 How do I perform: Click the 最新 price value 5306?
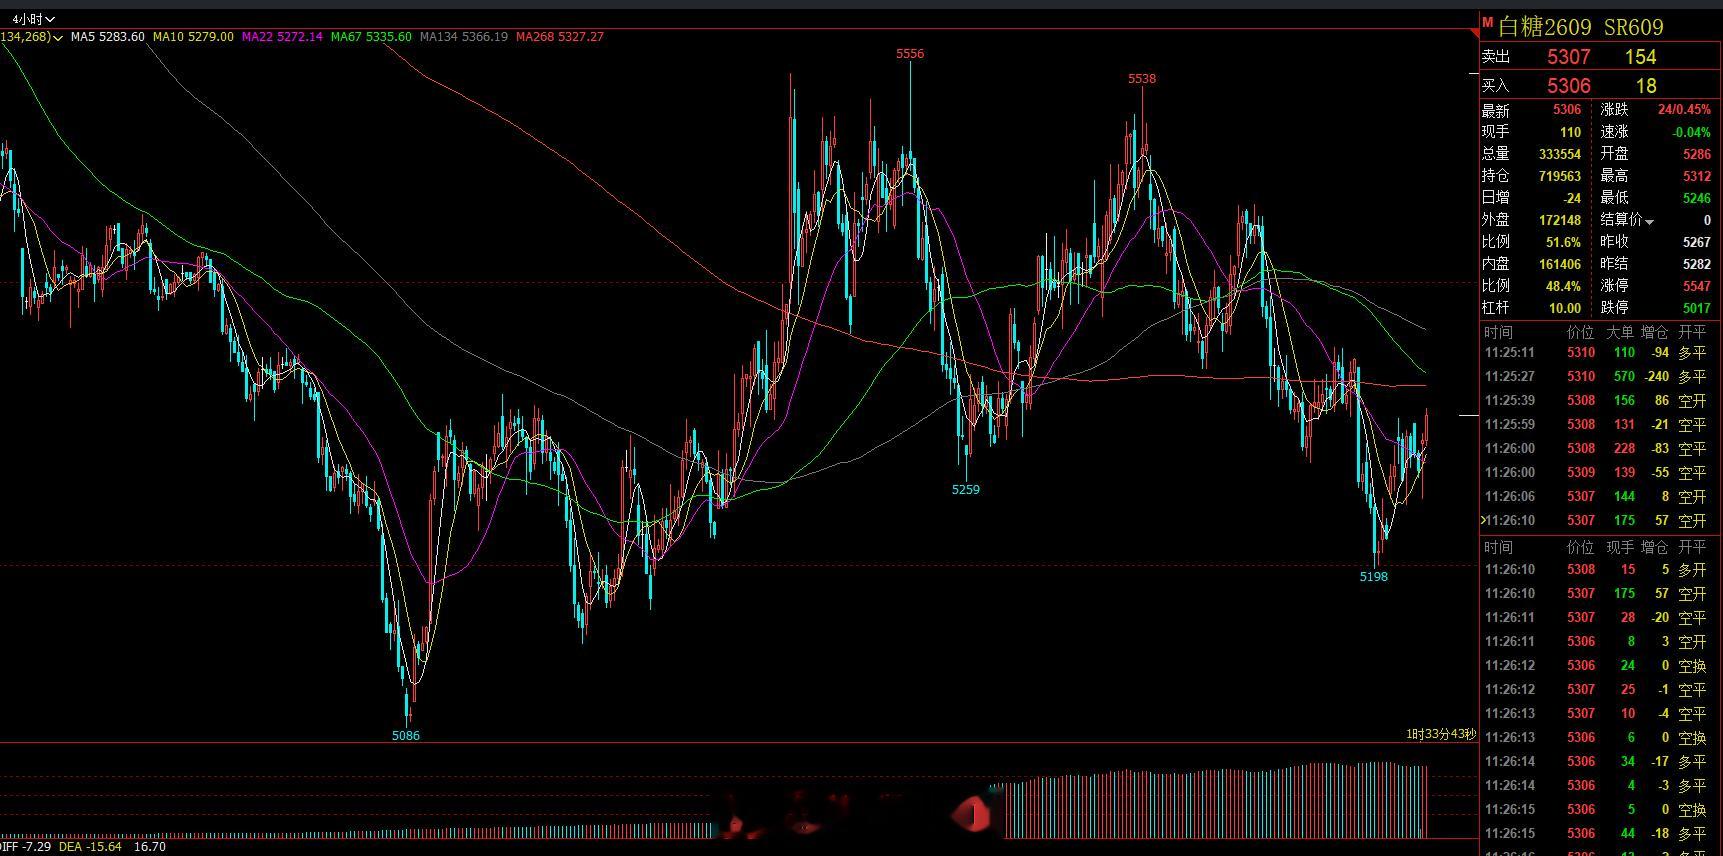1567,110
